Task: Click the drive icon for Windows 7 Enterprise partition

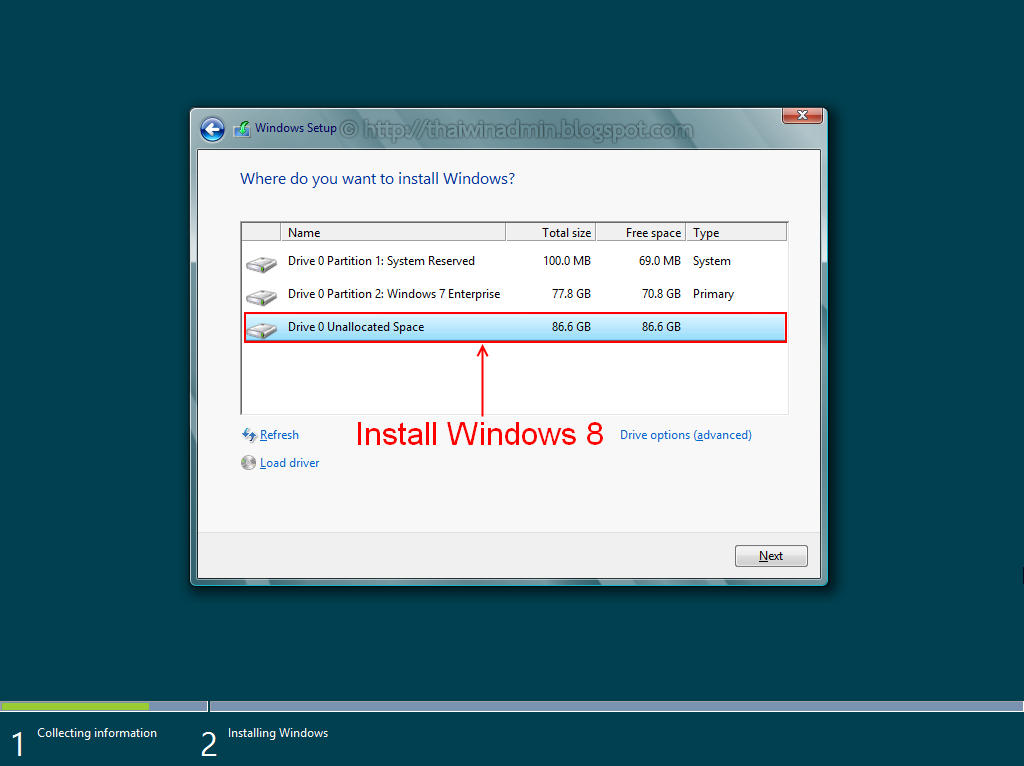Action: [262, 297]
